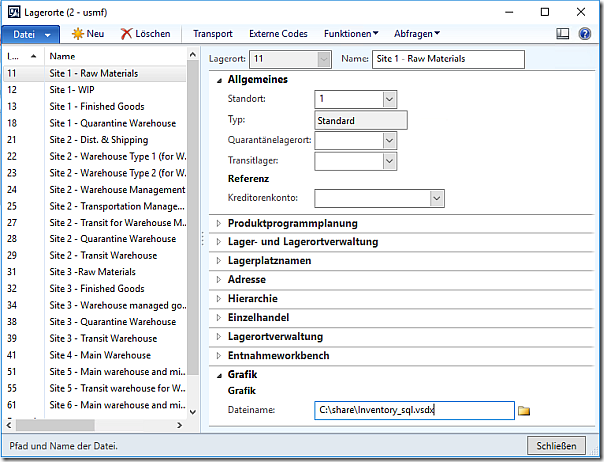Expand the Adresse section
The height and width of the screenshot is (462, 604).
tap(219, 280)
